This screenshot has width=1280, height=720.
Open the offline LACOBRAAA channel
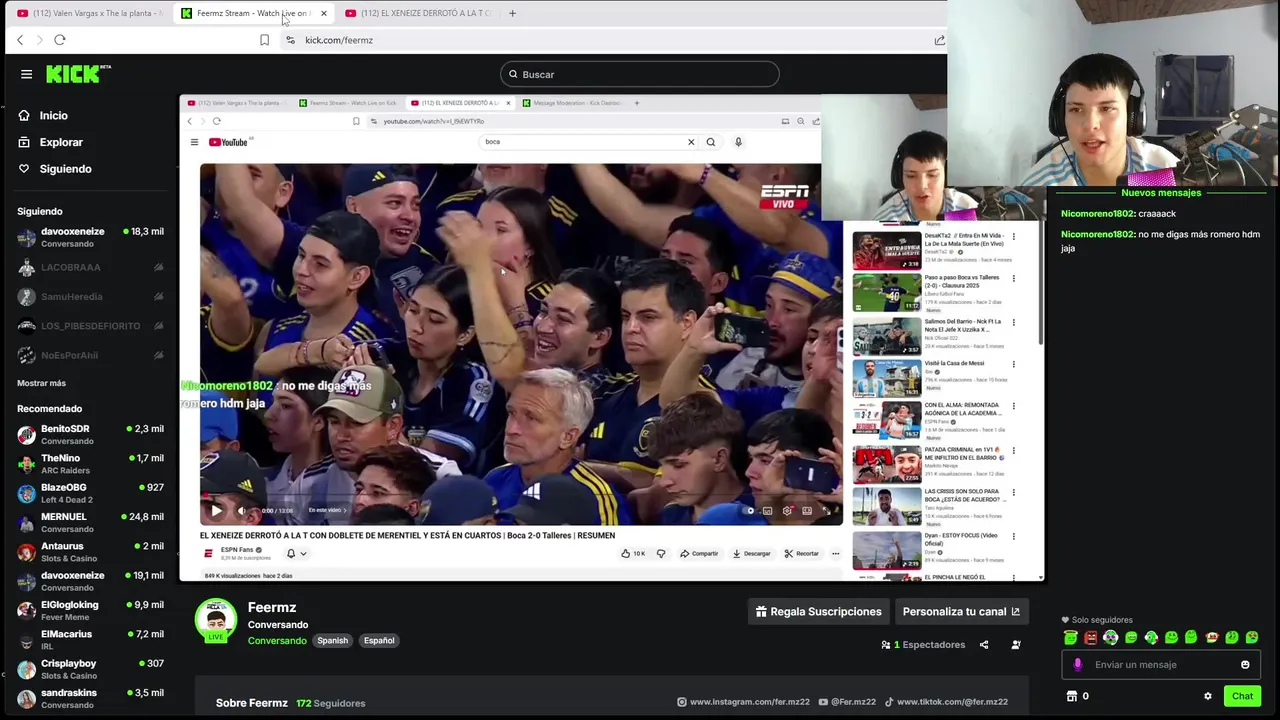(90, 267)
